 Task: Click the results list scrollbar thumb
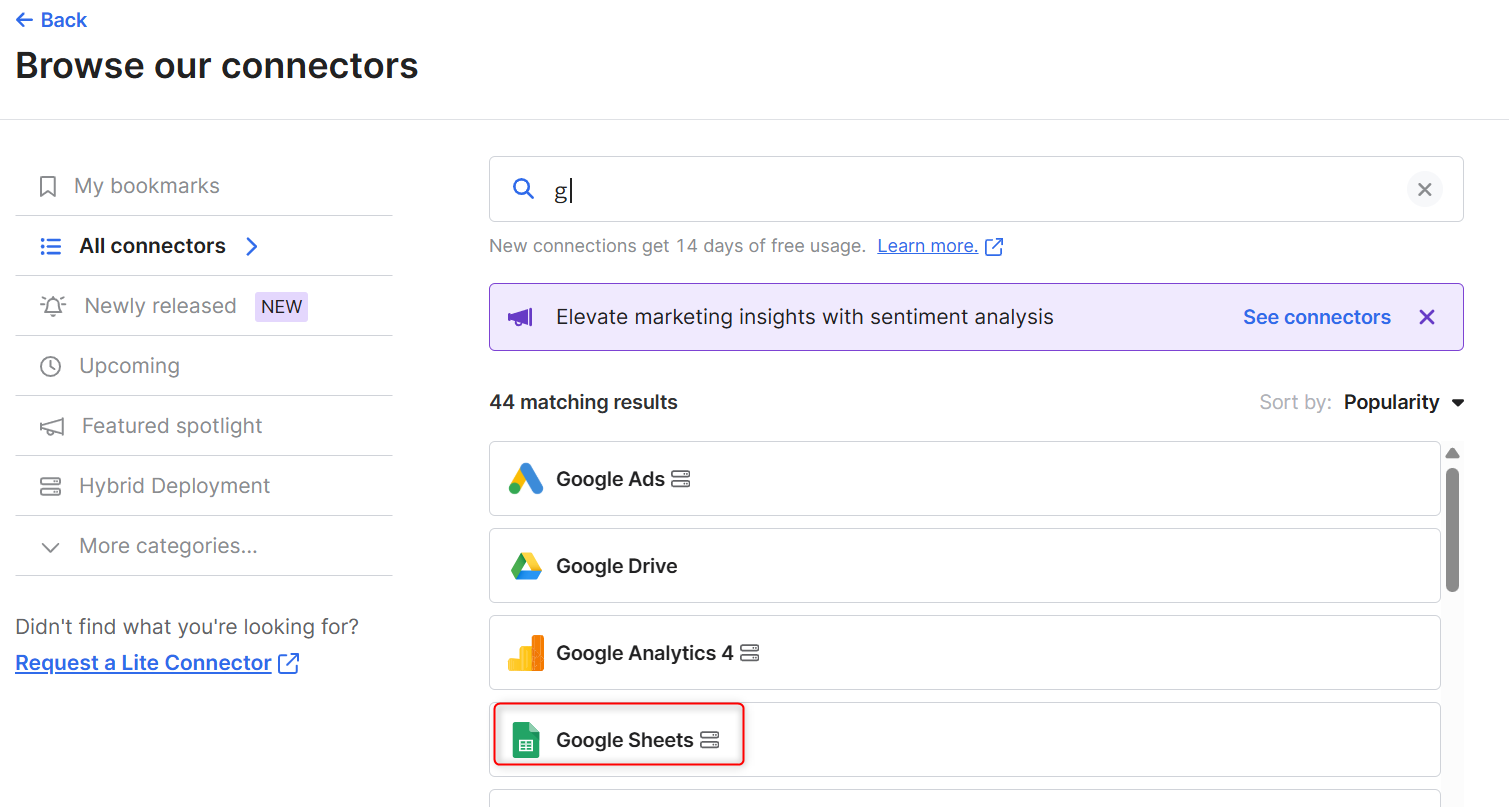pyautogui.click(x=1452, y=530)
